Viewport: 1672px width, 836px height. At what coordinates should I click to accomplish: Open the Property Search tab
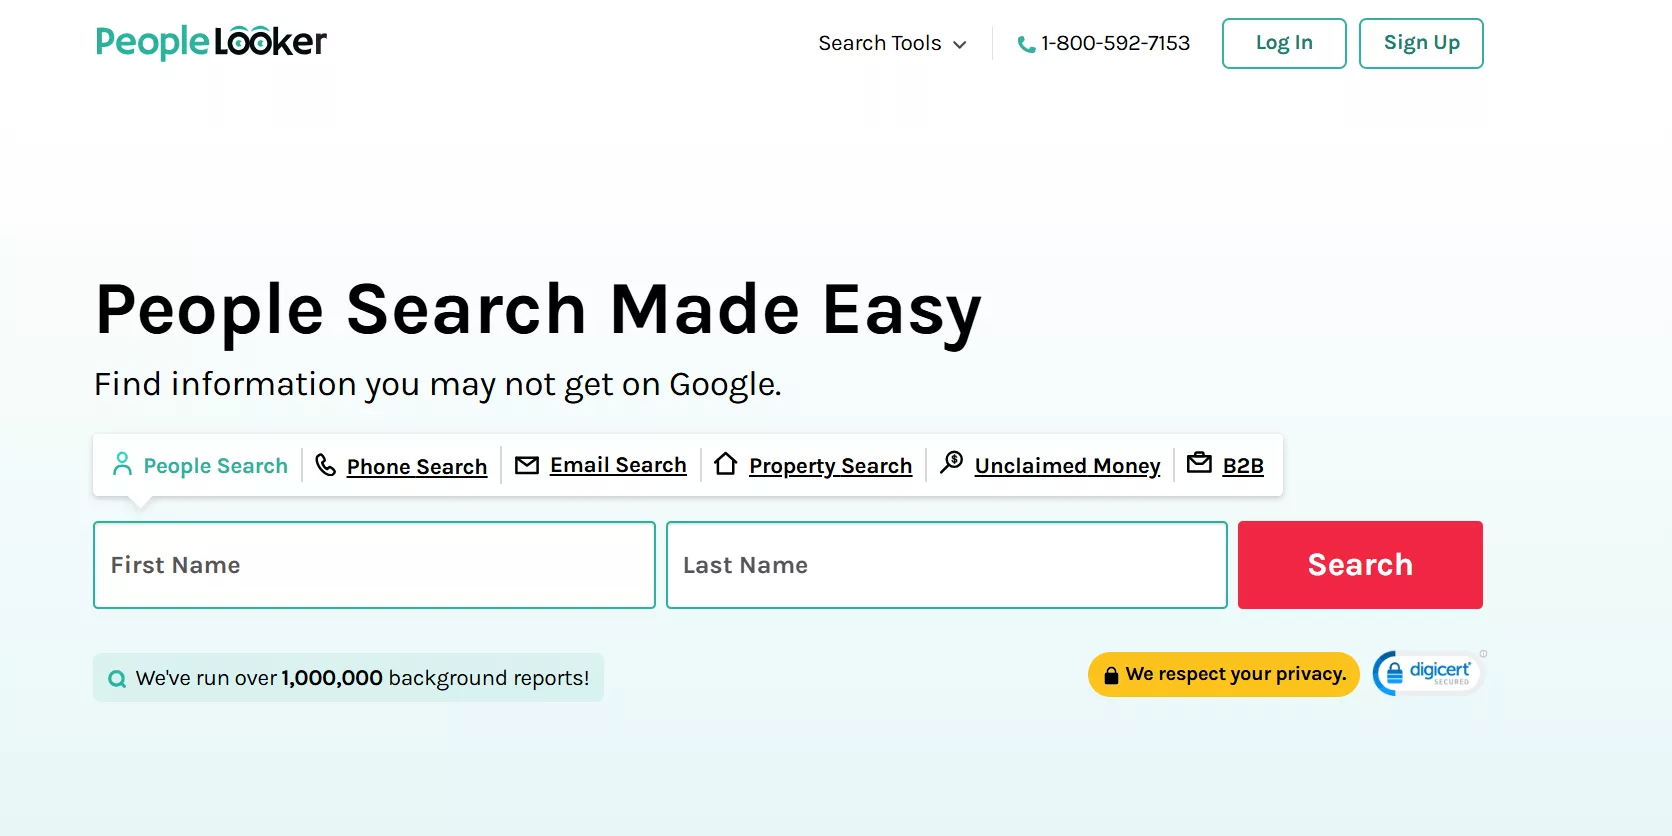(x=814, y=465)
